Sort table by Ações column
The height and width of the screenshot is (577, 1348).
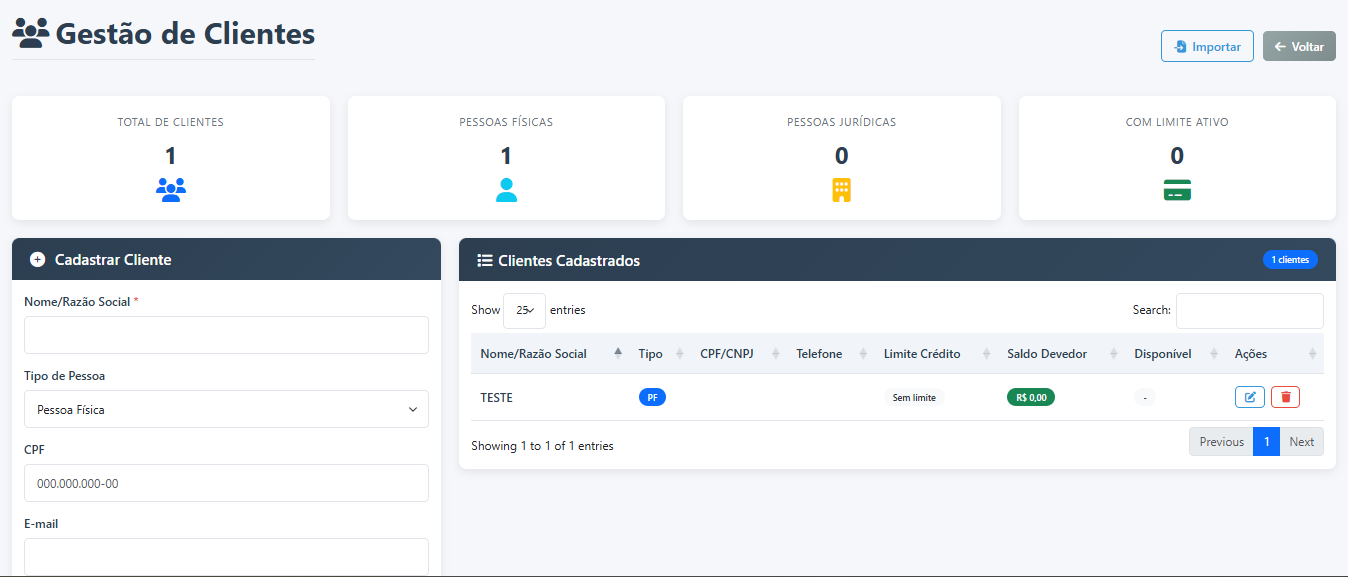[x=1274, y=354]
